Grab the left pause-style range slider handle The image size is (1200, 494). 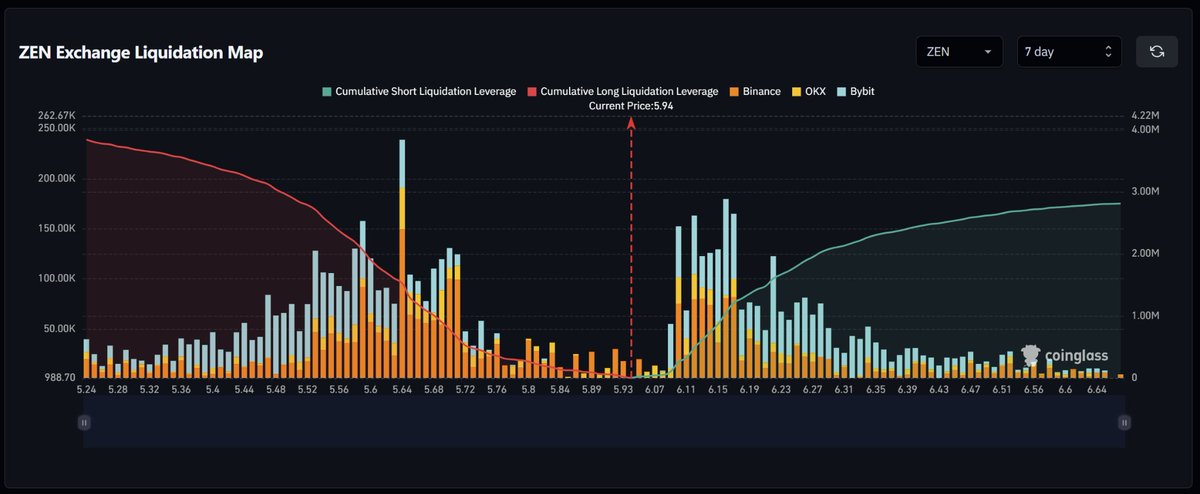(84, 423)
